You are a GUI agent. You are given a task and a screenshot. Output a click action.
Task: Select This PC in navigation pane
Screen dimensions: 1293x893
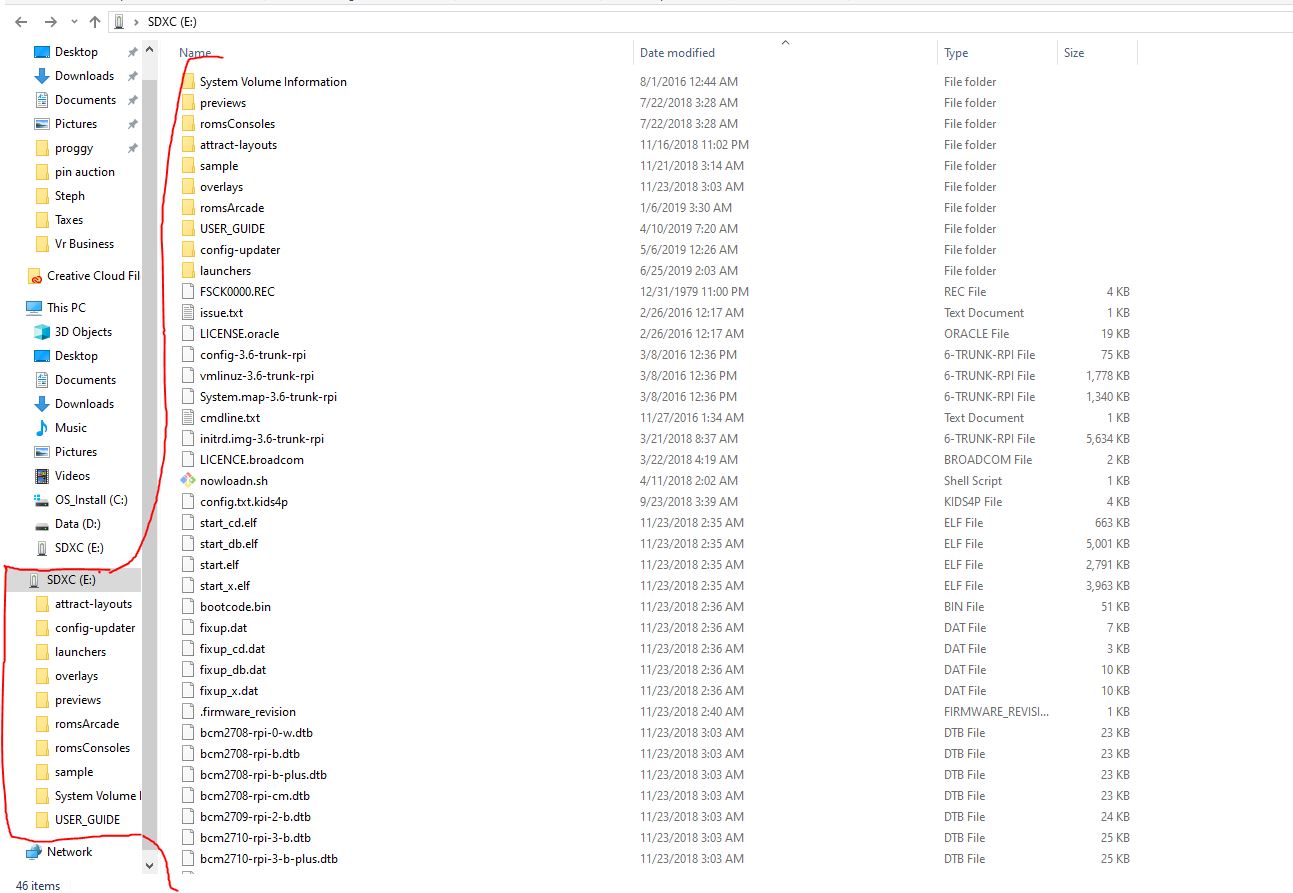(x=66, y=308)
